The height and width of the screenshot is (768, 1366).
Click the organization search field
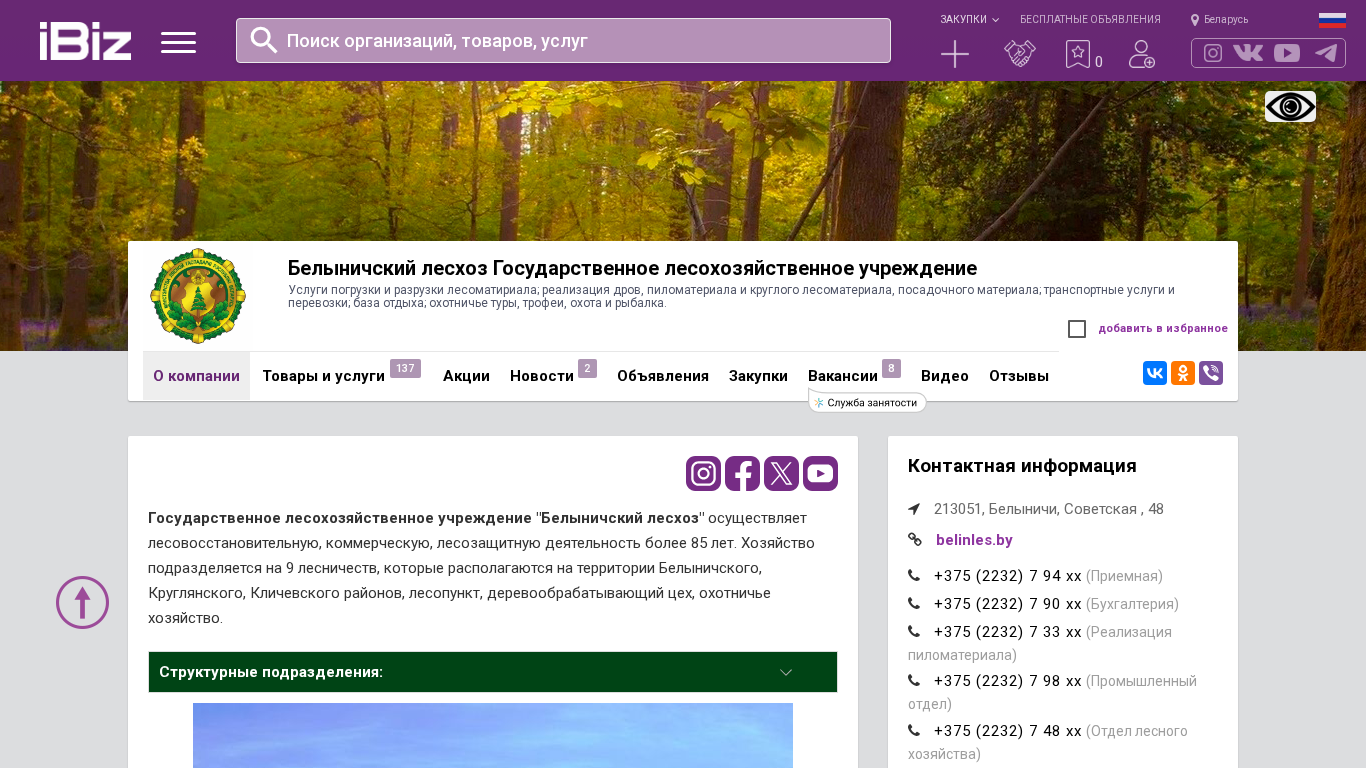pyautogui.click(x=563, y=40)
